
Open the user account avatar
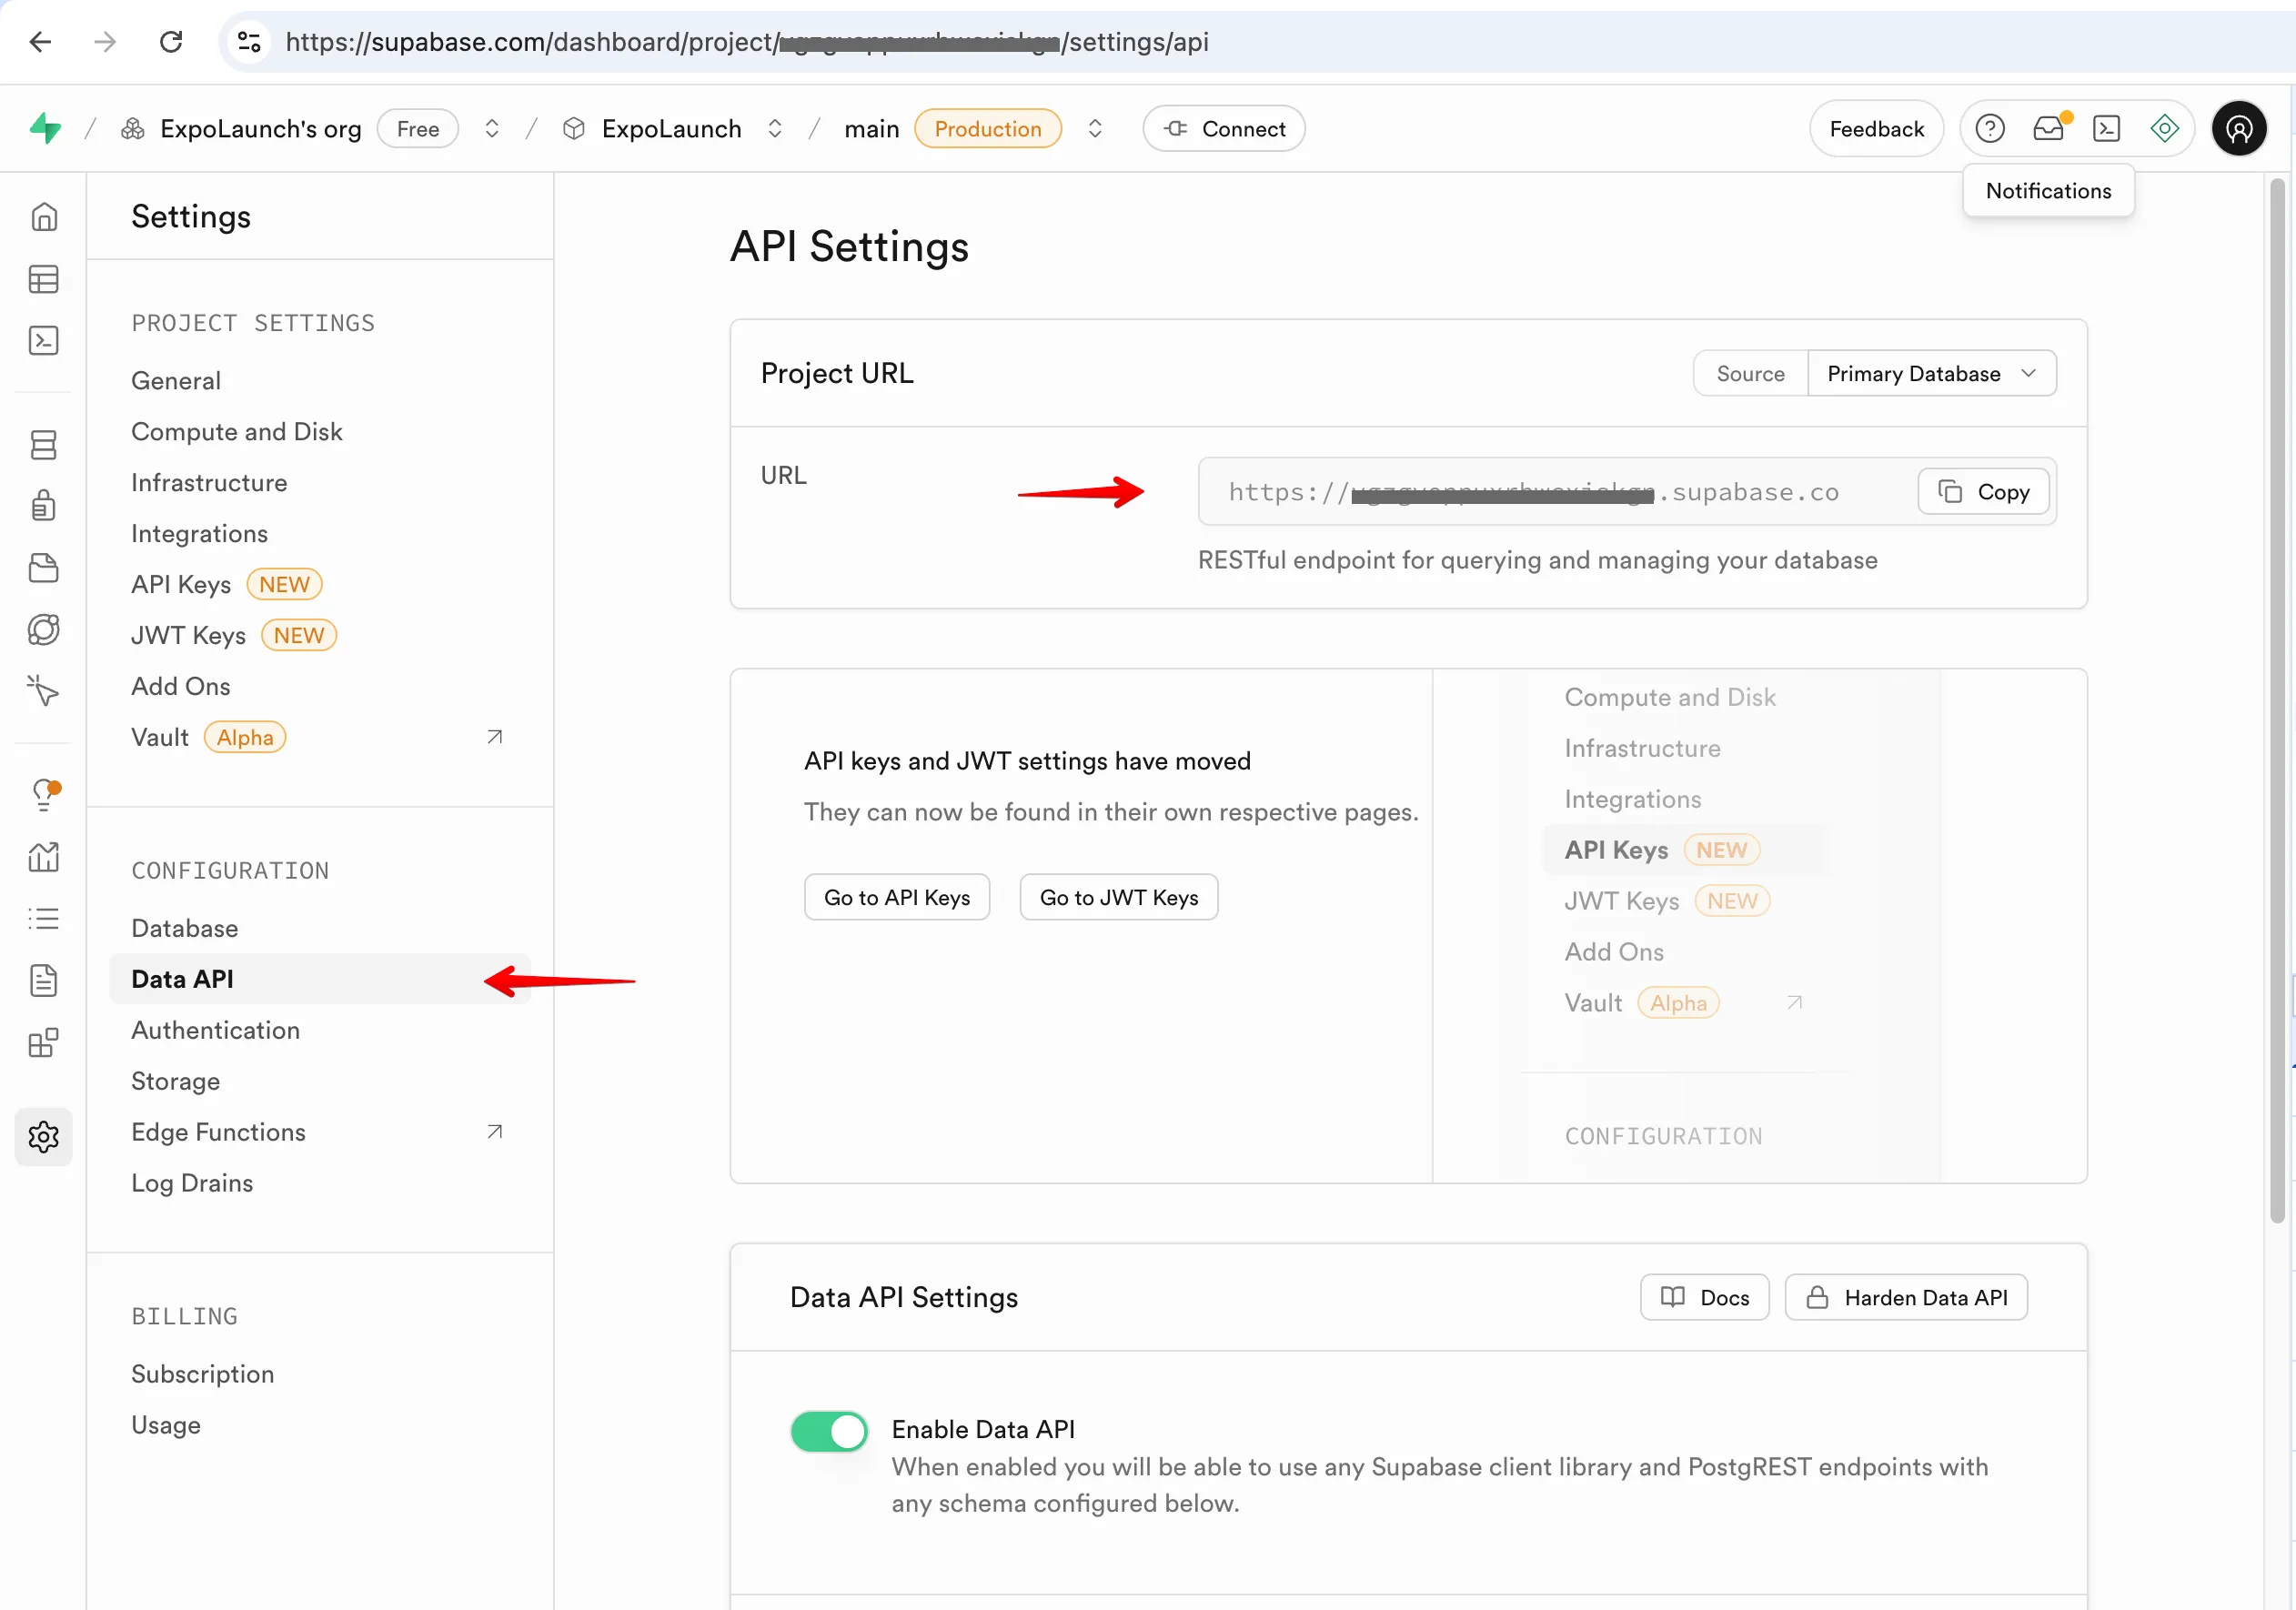pos(2240,129)
